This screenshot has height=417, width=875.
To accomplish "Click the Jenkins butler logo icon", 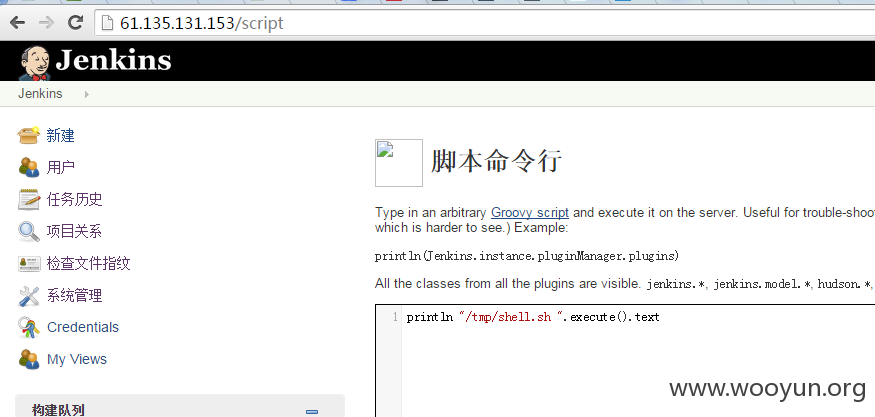I will pos(35,63).
